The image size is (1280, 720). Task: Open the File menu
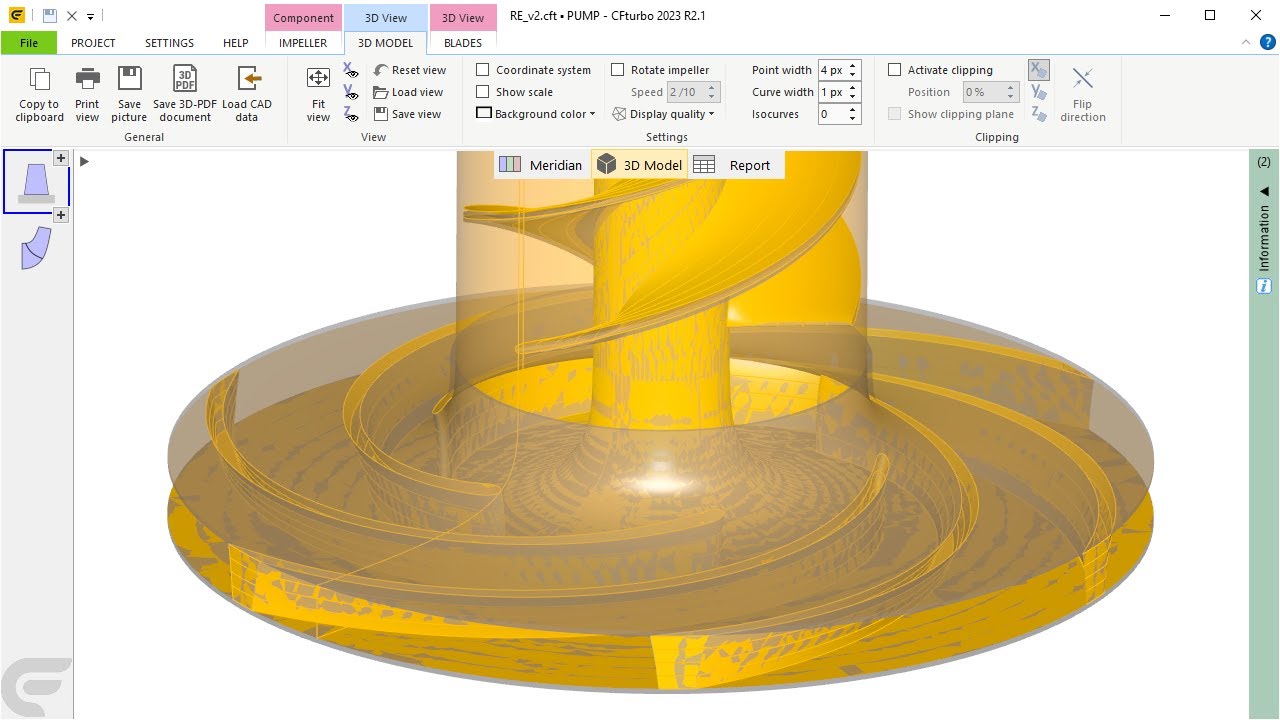[29, 43]
